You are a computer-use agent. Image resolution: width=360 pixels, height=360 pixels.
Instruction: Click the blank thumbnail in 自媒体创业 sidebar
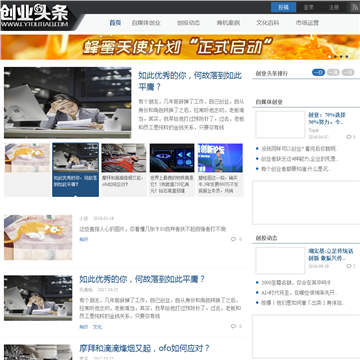(280, 124)
